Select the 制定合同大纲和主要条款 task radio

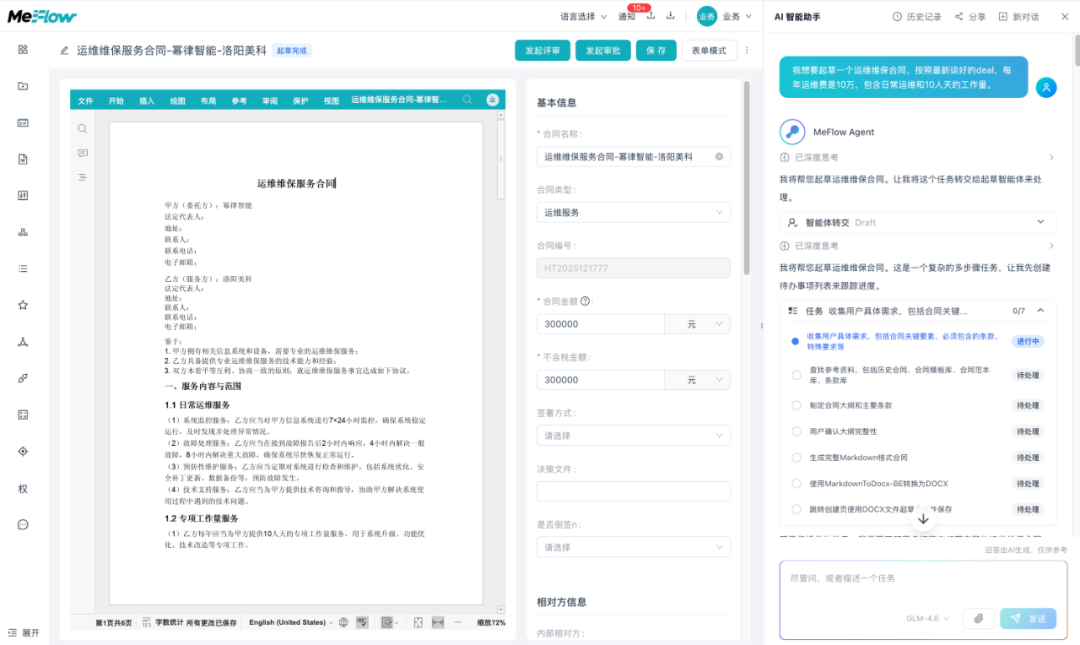point(796,405)
